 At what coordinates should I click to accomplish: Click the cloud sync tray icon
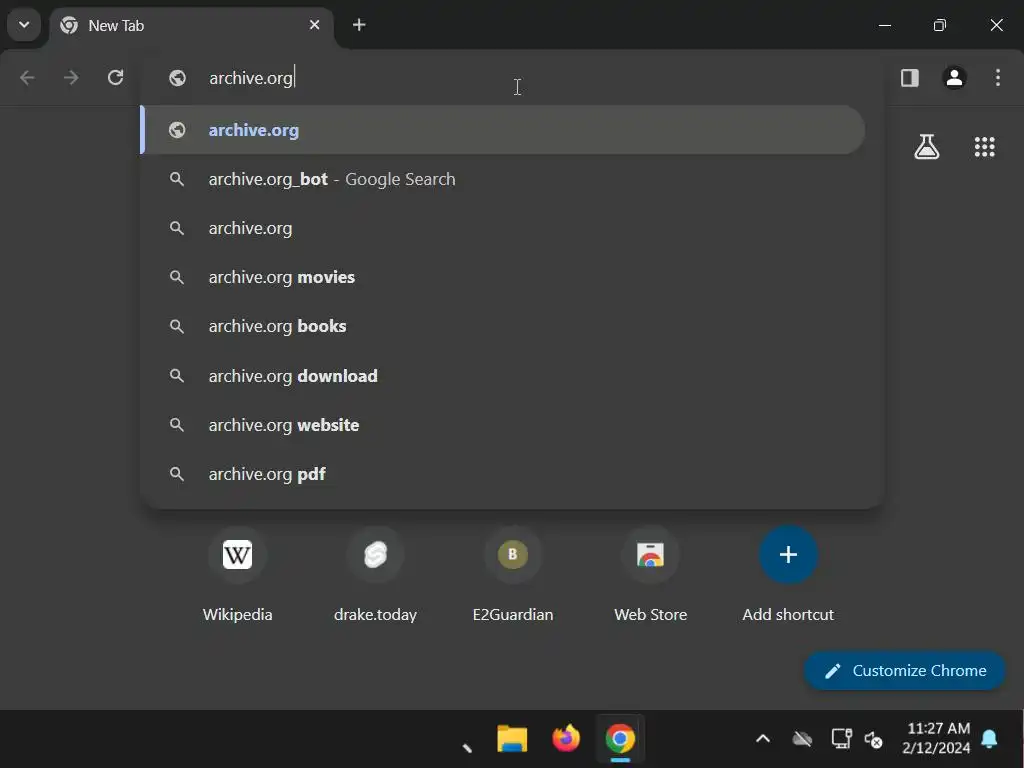pos(802,739)
